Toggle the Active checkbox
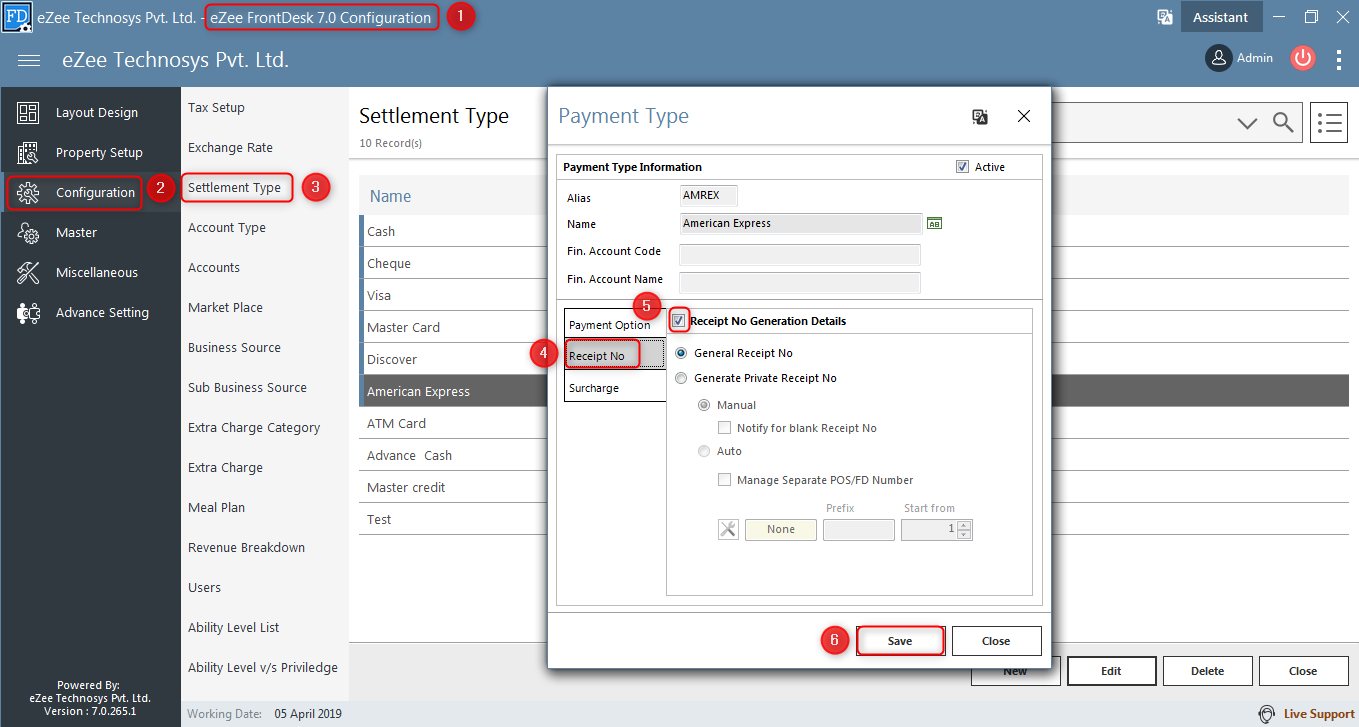This screenshot has width=1359, height=727. (962, 167)
